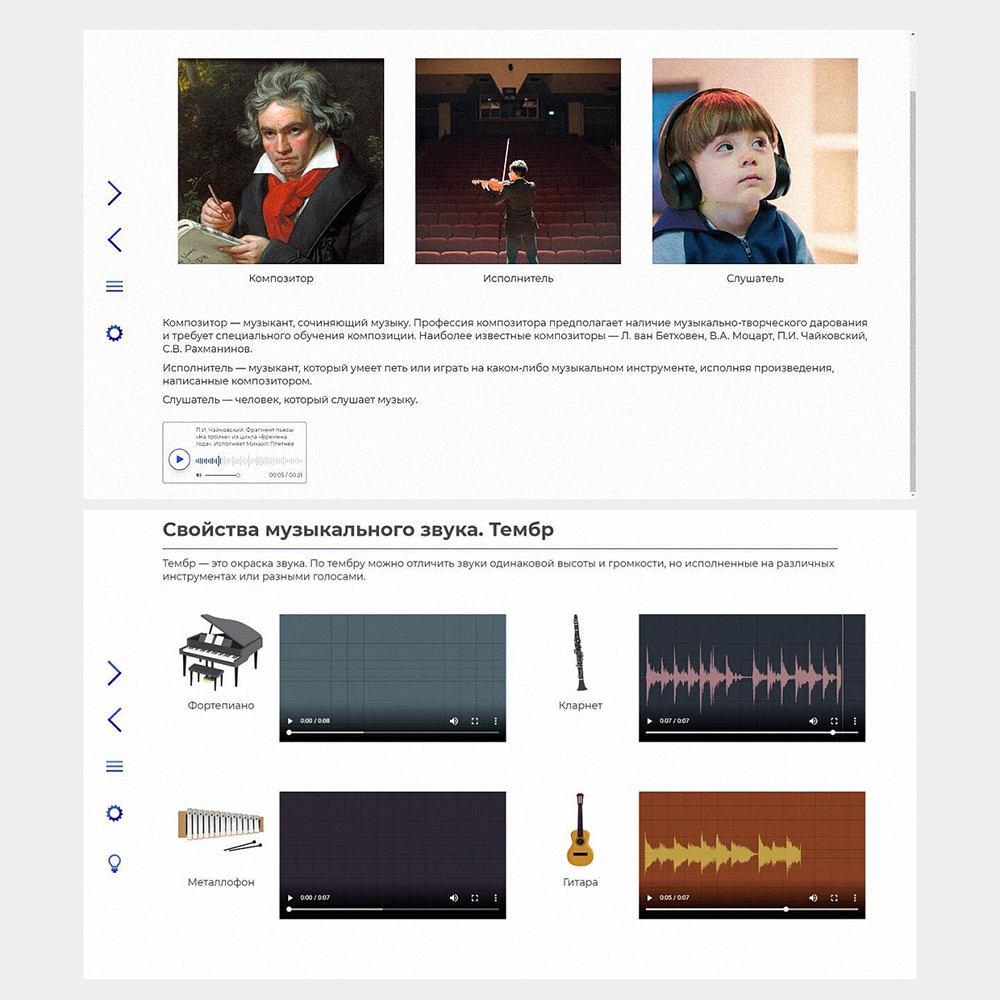The width and height of the screenshot is (1000, 1000).
Task: Click the audio player volume slider
Action: (222, 475)
